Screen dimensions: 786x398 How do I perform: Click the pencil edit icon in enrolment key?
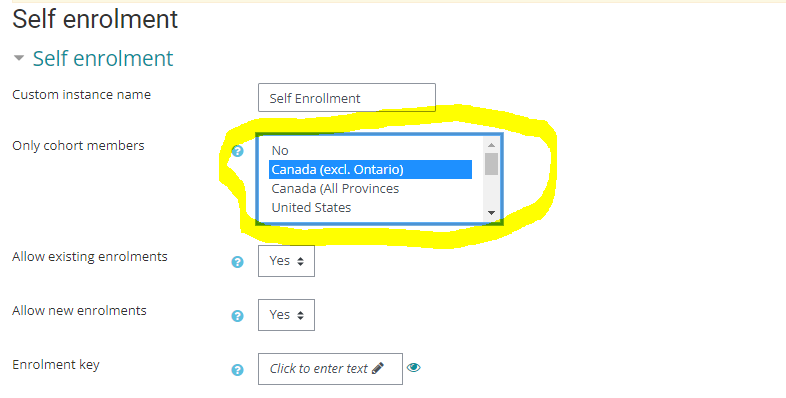pos(378,368)
